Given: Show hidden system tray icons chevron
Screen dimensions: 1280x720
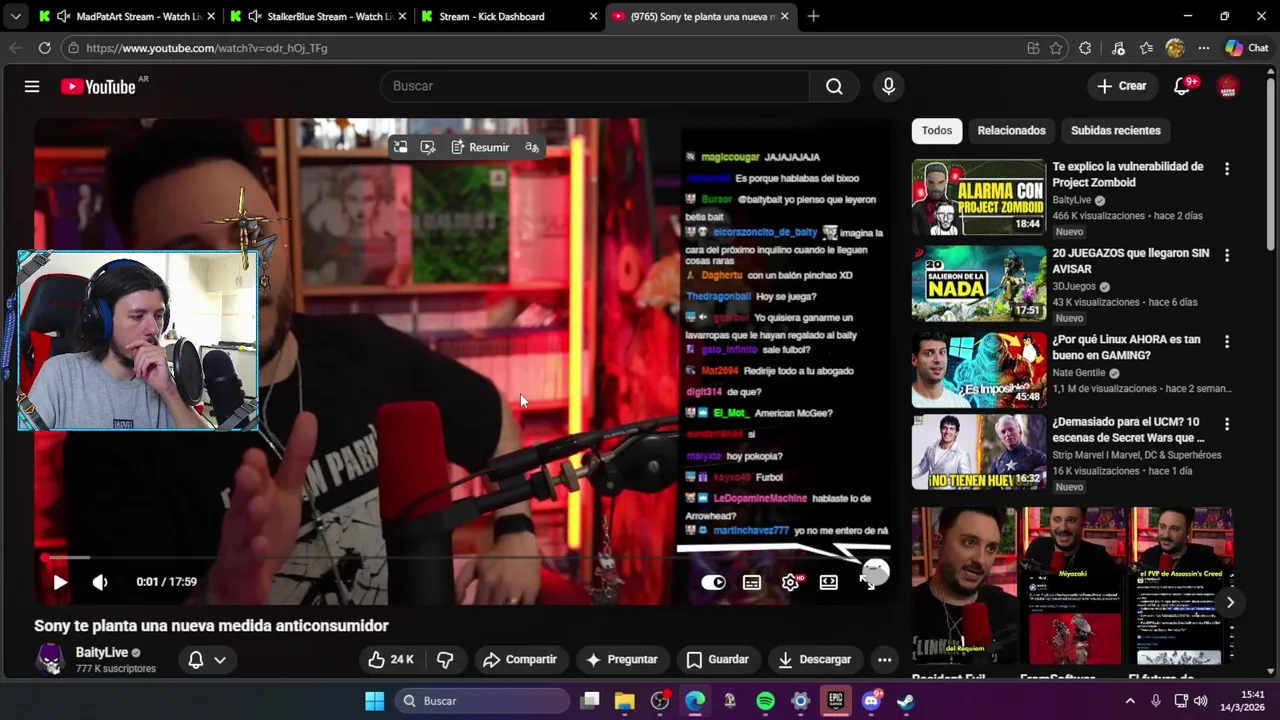Looking at the screenshot, I should pyautogui.click(x=1130, y=701).
